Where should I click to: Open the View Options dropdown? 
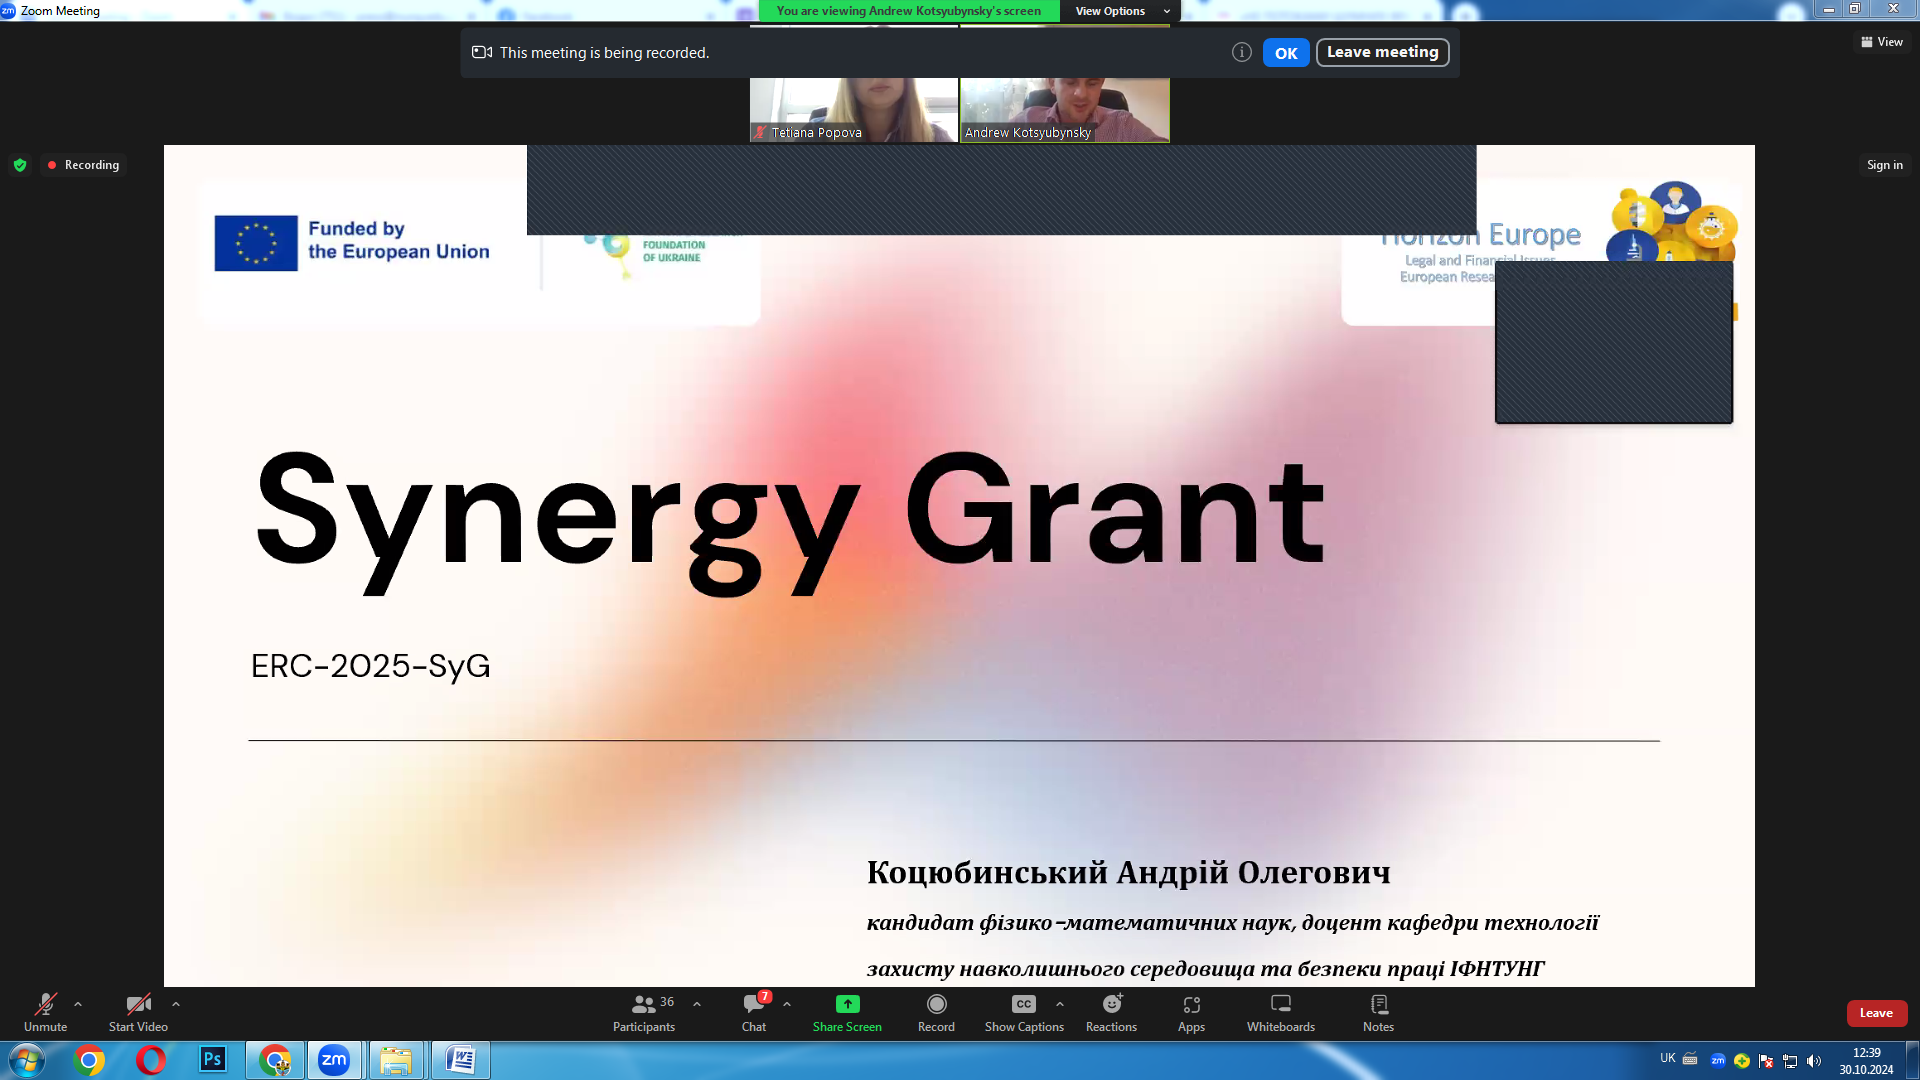1120,11
